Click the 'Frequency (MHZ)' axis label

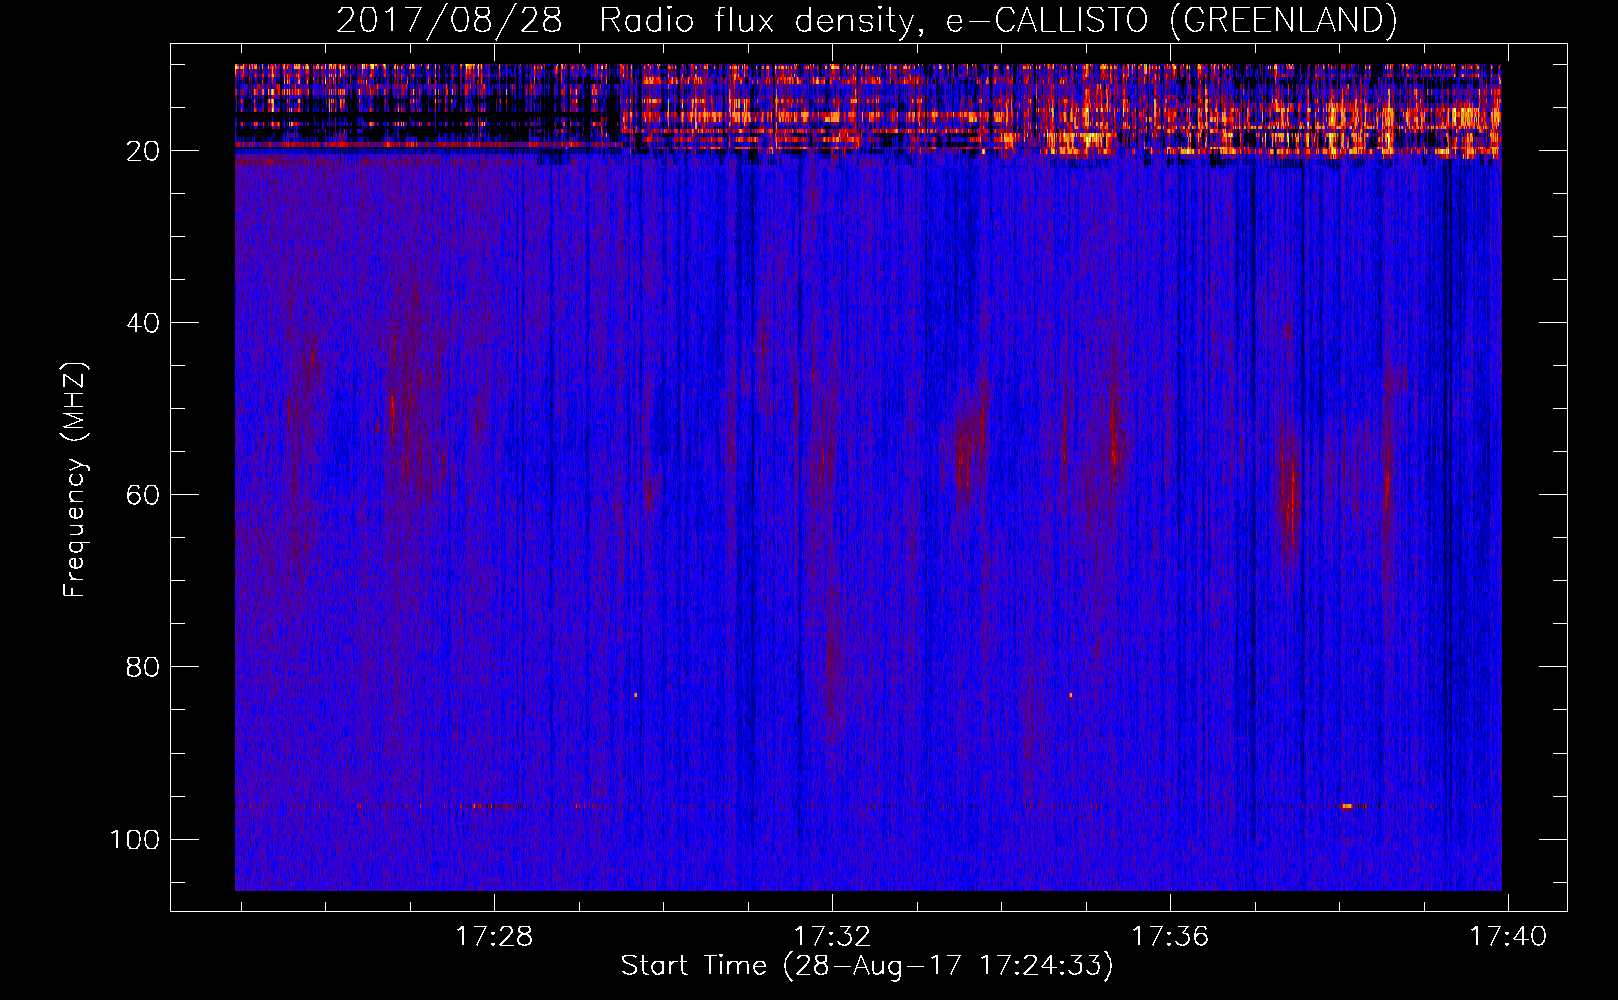pyautogui.click(x=75, y=480)
